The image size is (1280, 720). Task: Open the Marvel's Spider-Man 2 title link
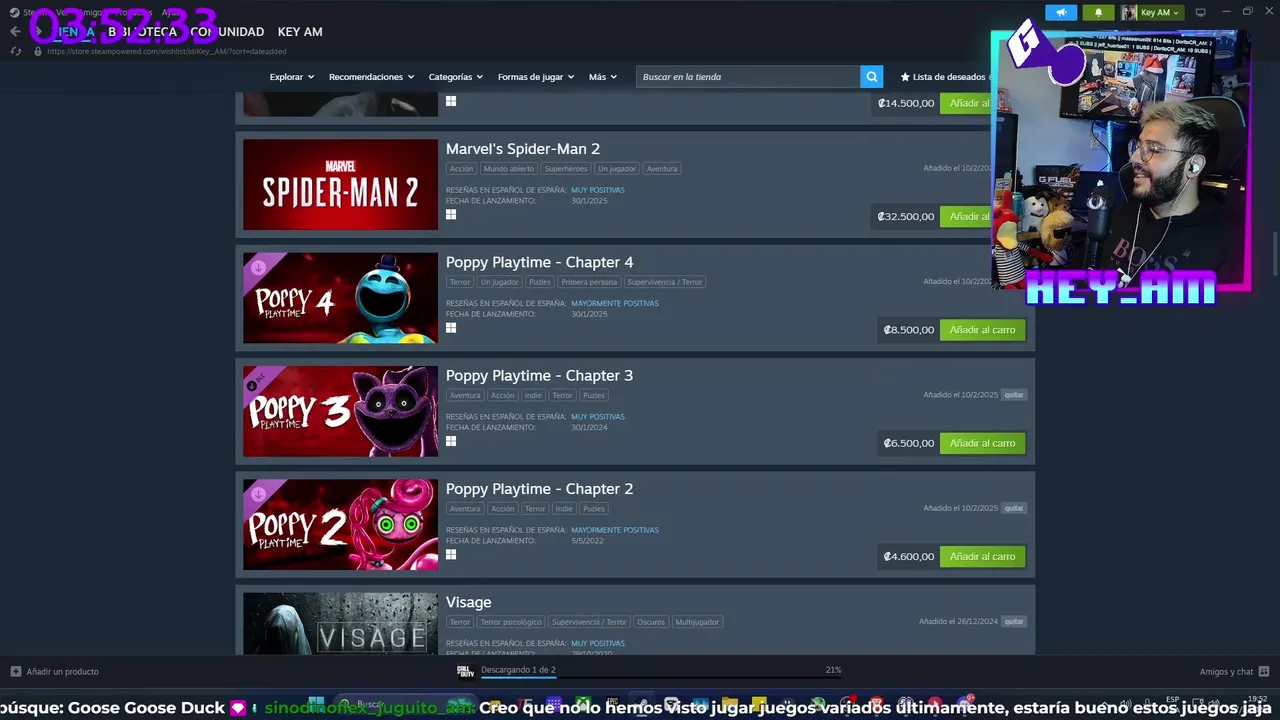click(x=523, y=149)
